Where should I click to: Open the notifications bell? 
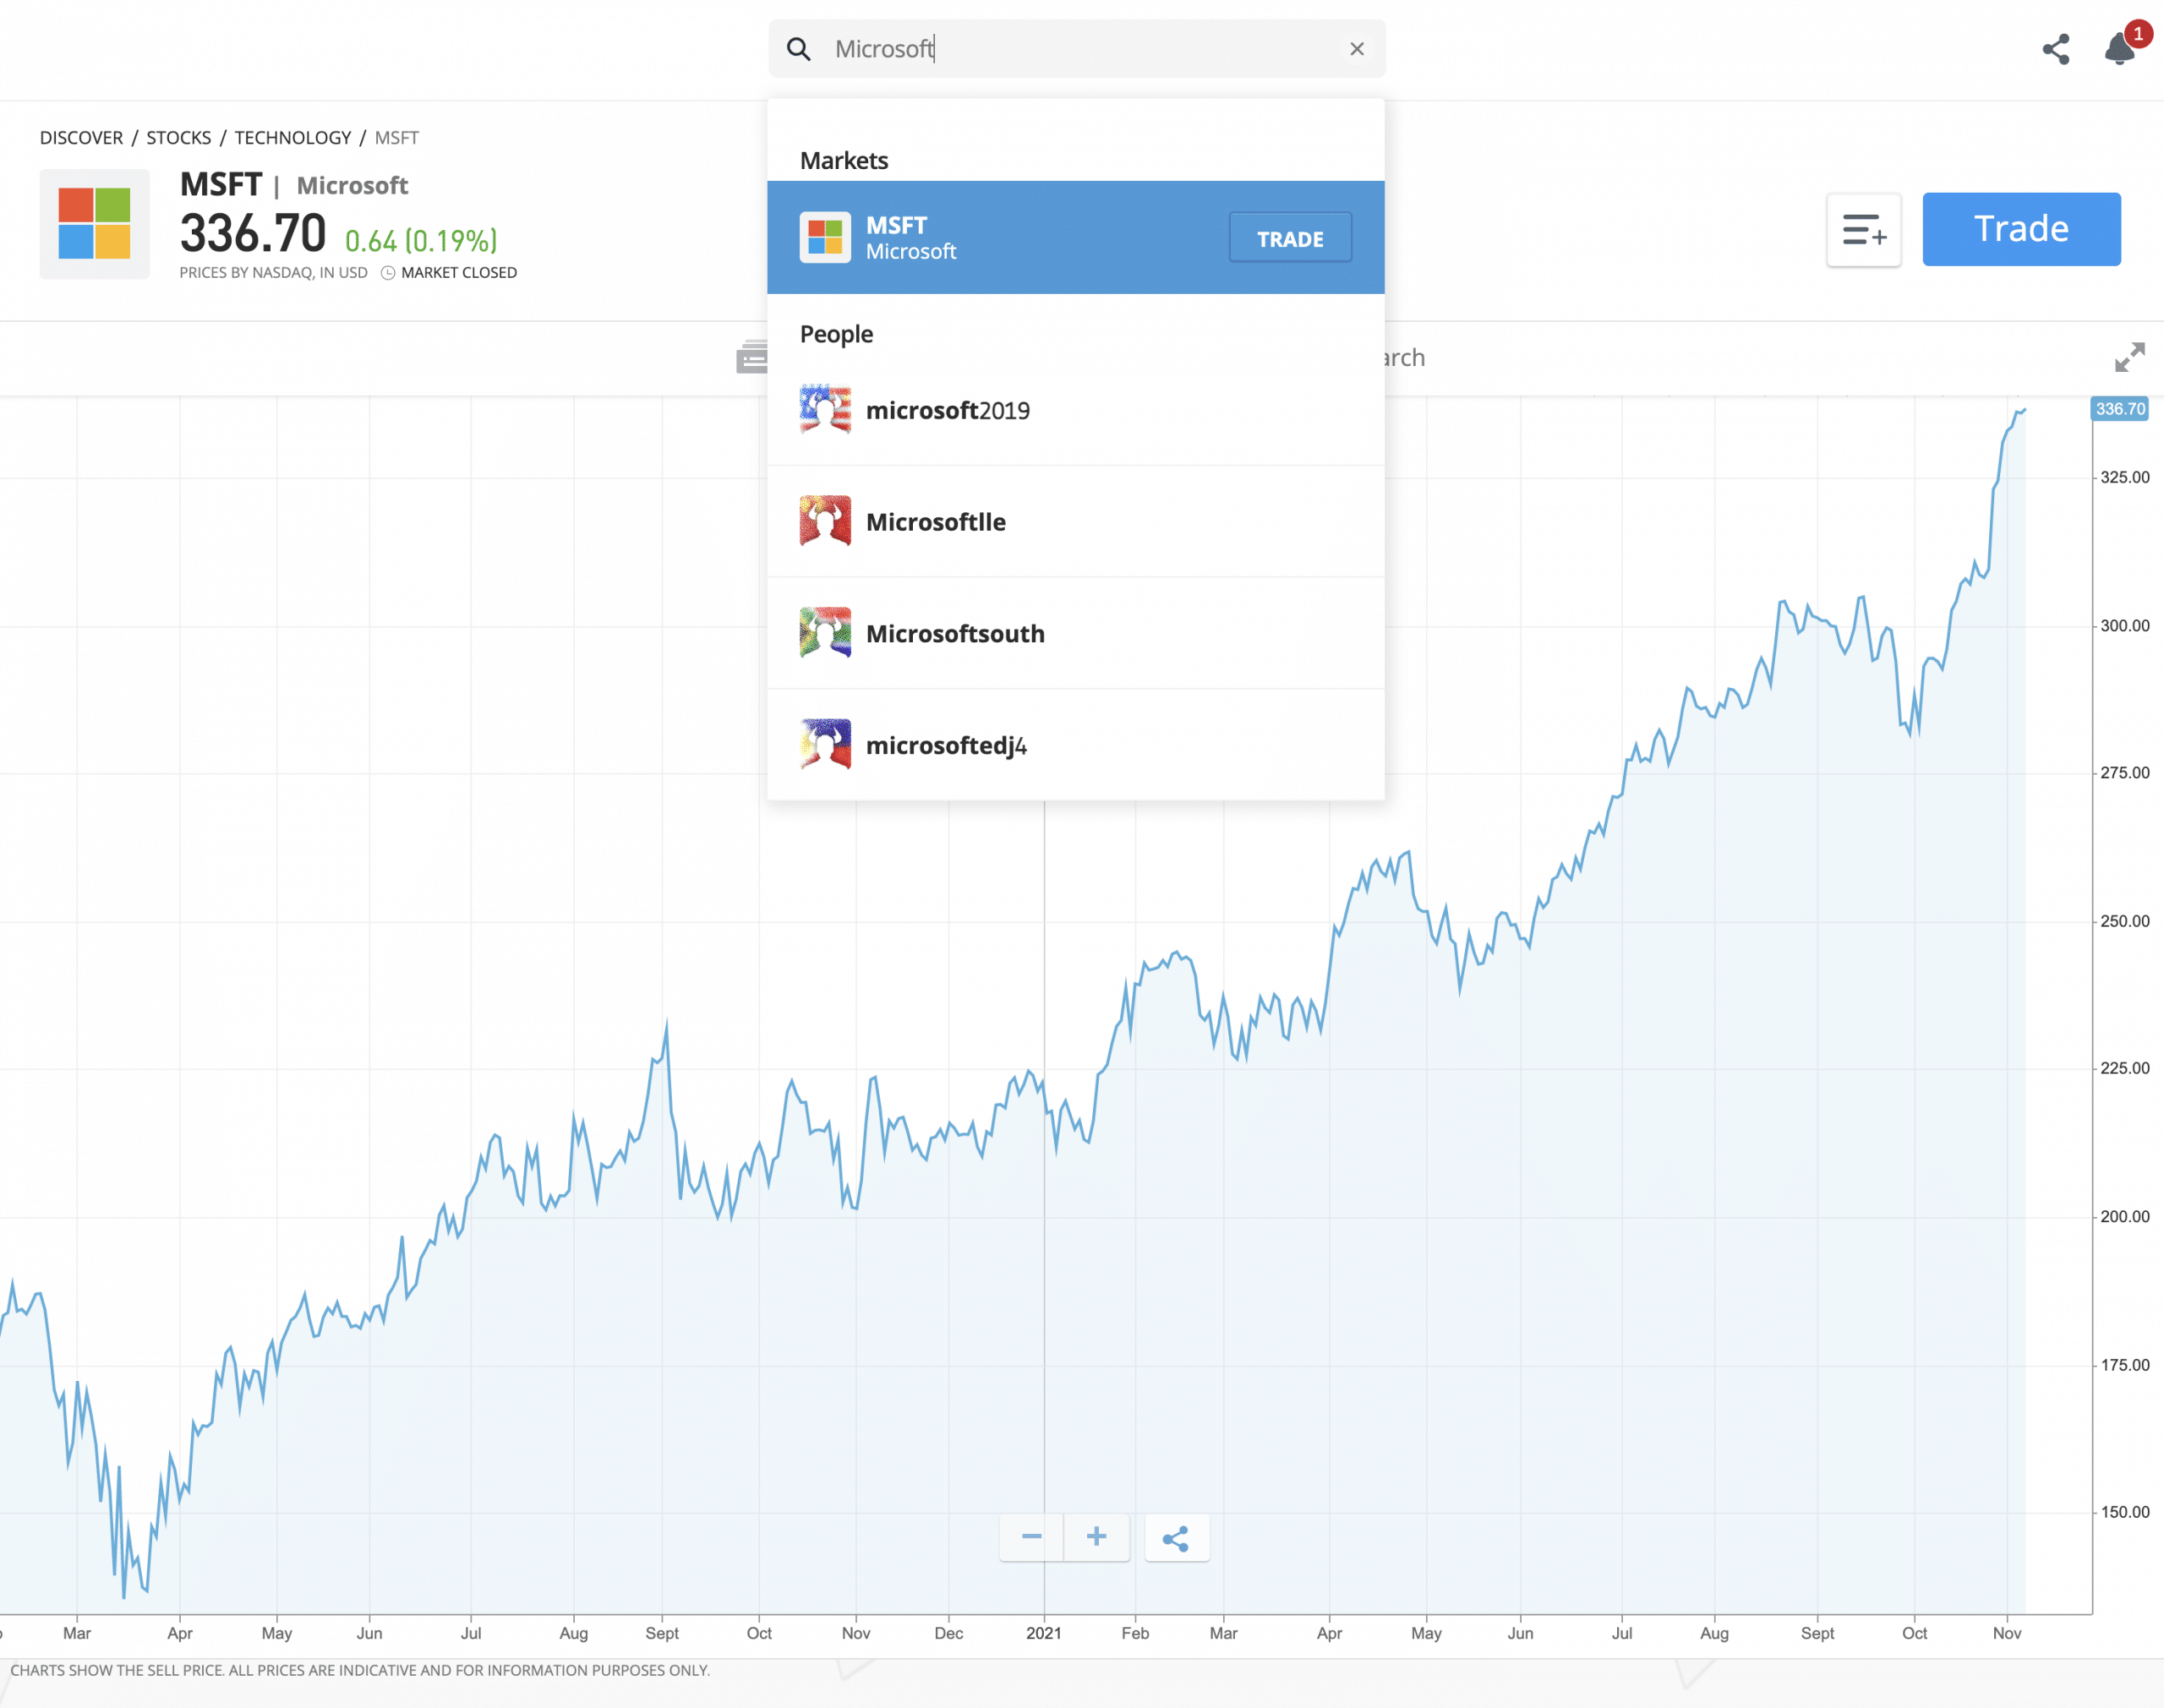[2119, 49]
